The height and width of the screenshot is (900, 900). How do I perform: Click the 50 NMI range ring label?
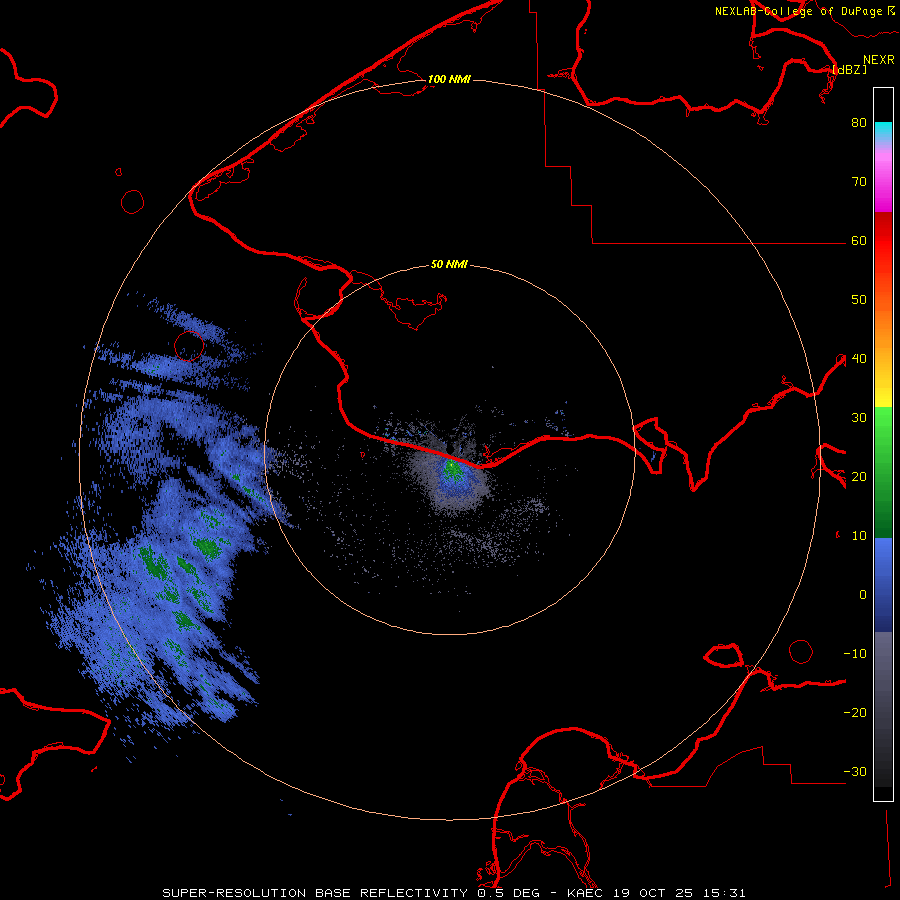coord(449,265)
